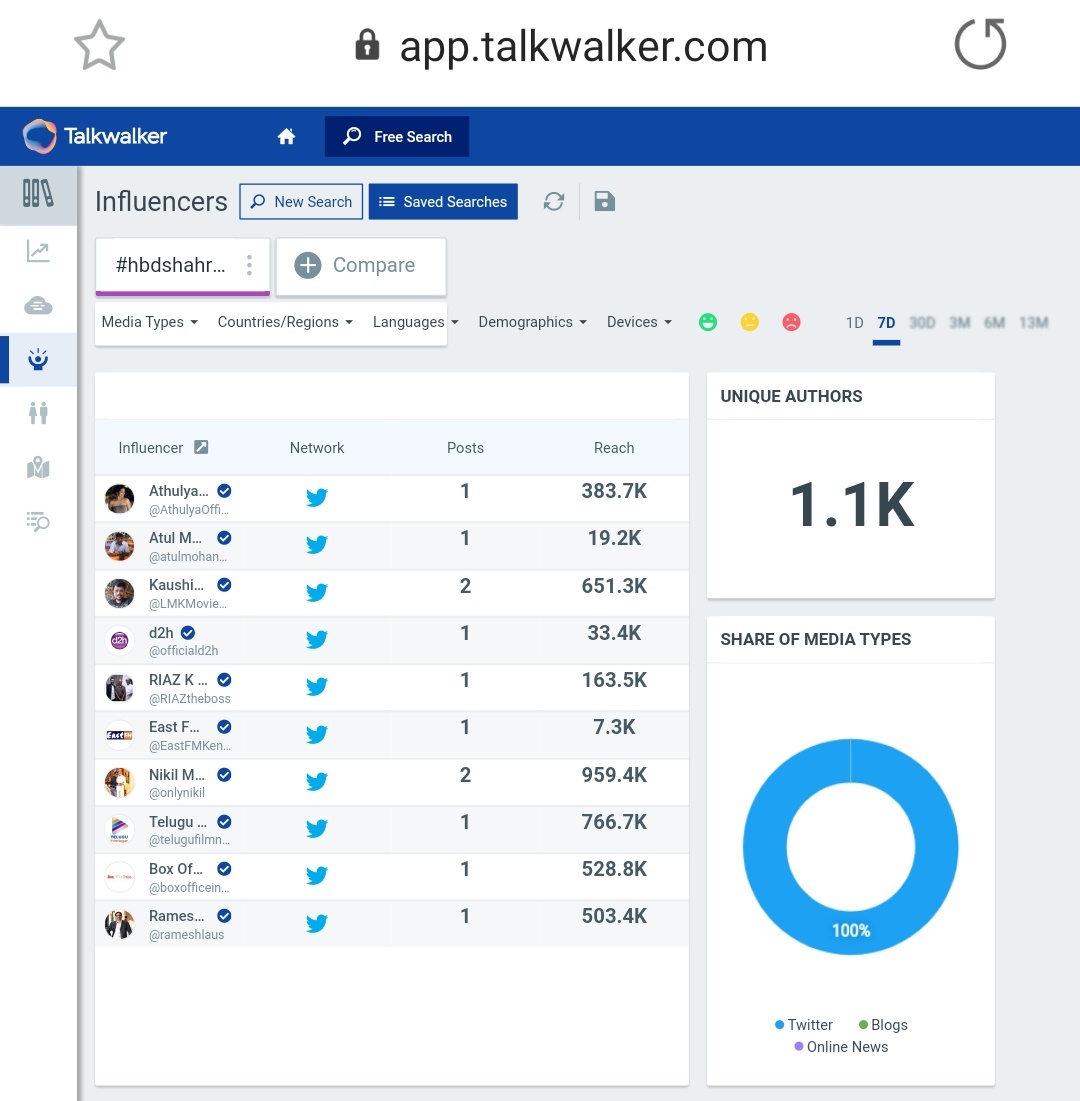The width and height of the screenshot is (1080, 1101).
Task: Click Twitter icon in Kaushi row
Action: [x=317, y=593]
